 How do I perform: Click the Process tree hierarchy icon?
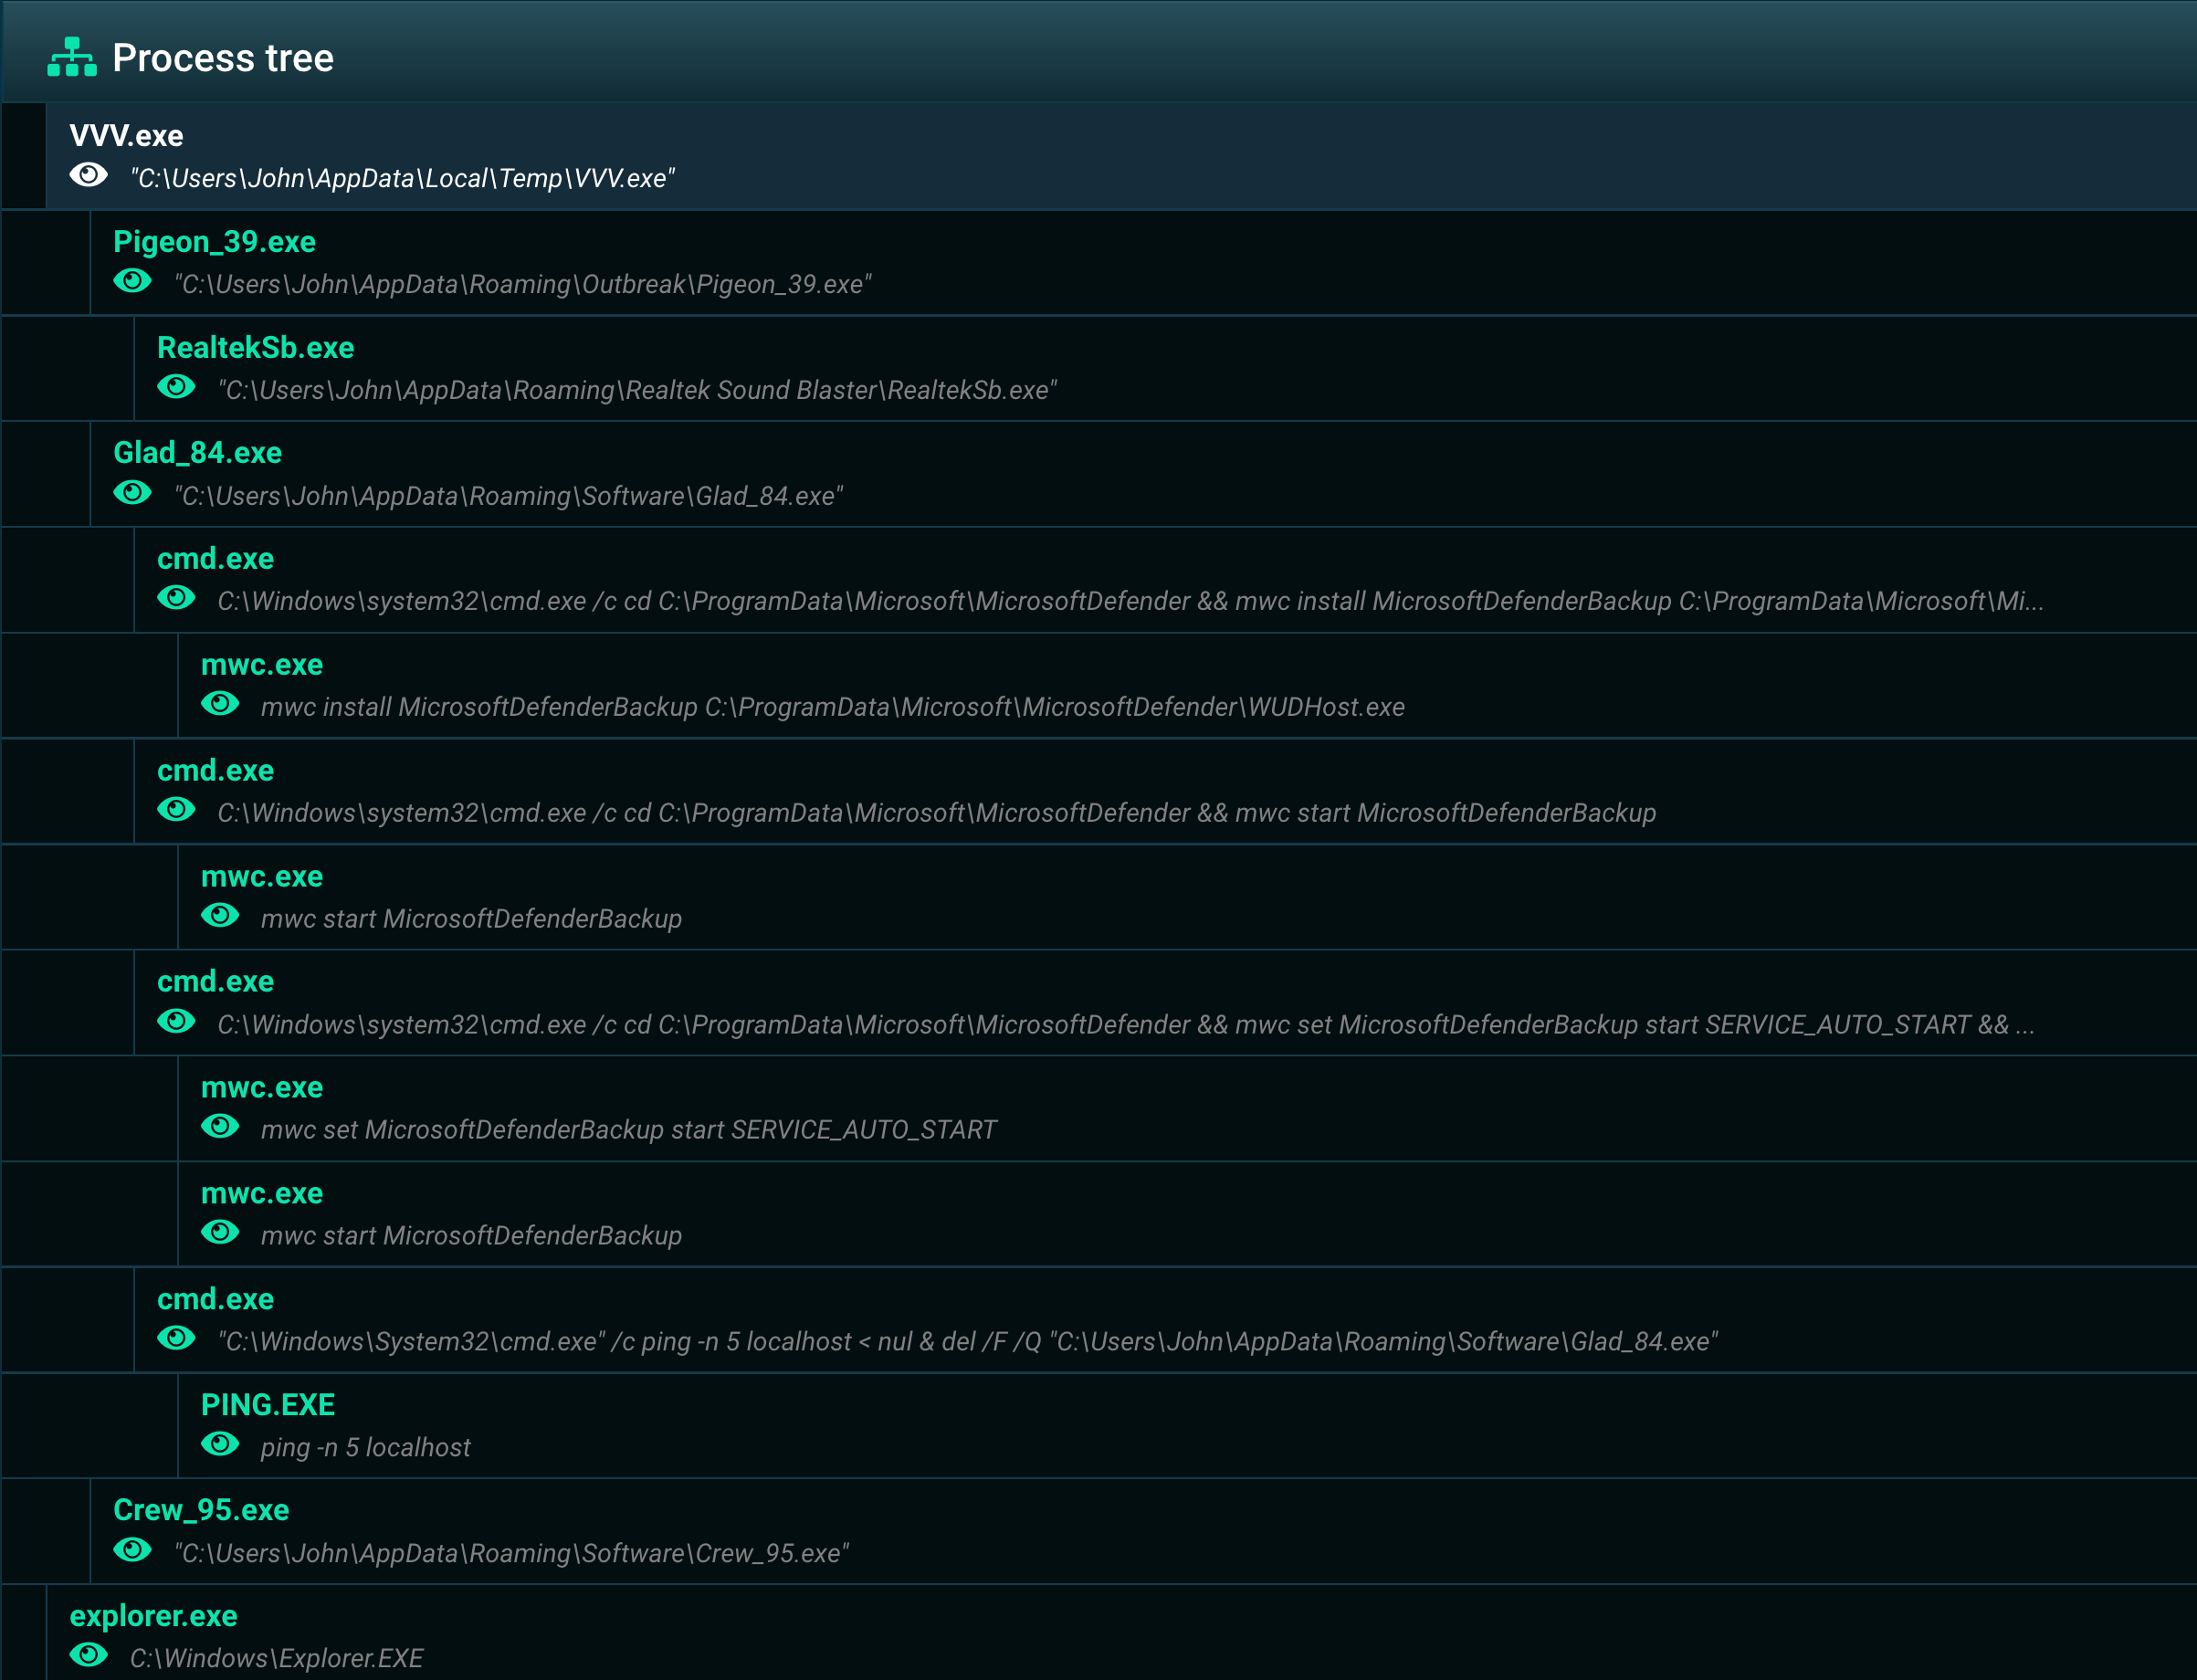coord(72,57)
